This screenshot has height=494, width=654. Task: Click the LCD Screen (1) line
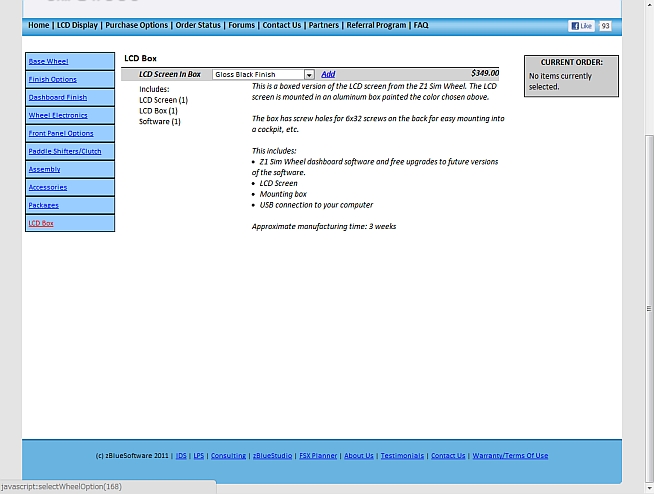164,100
